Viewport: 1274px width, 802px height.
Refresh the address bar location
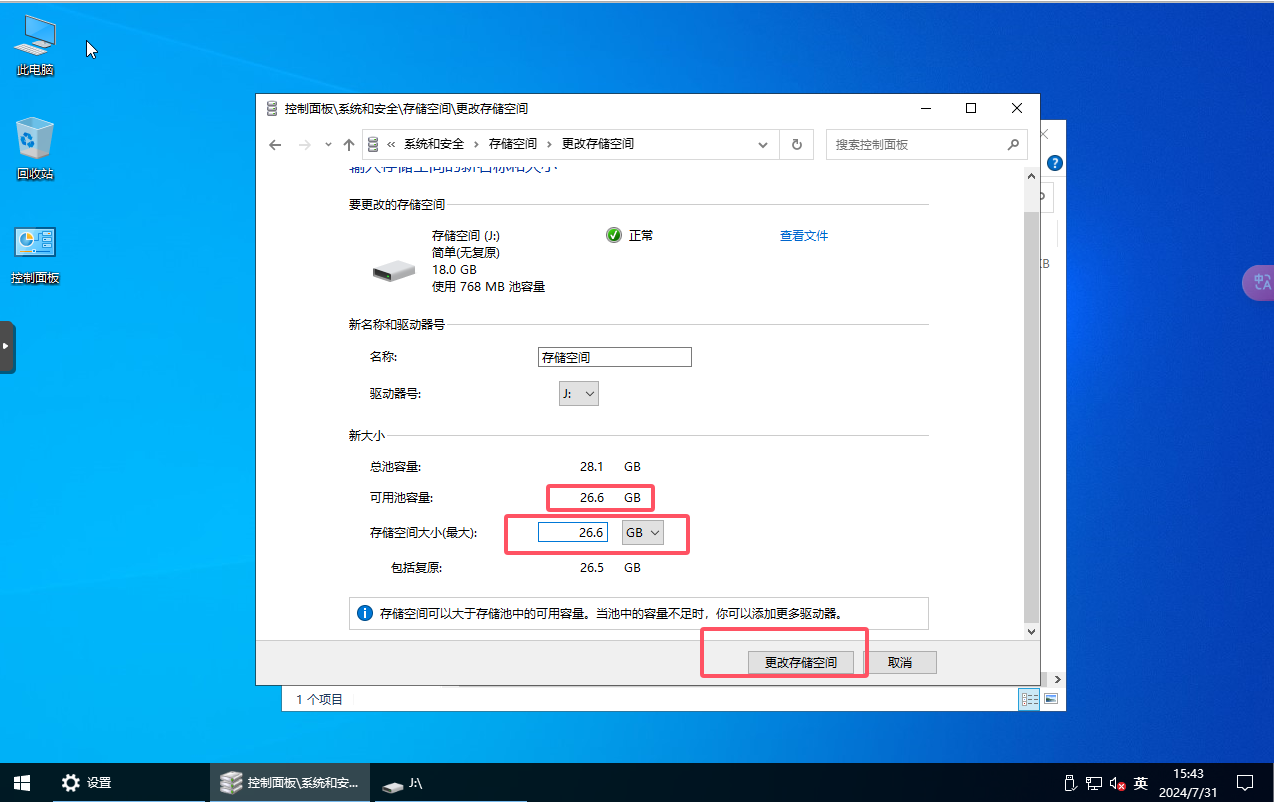point(796,144)
